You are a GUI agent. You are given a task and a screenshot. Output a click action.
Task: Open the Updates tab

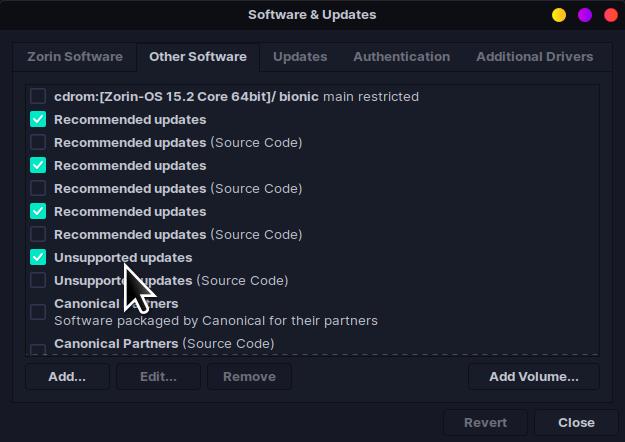(300, 57)
